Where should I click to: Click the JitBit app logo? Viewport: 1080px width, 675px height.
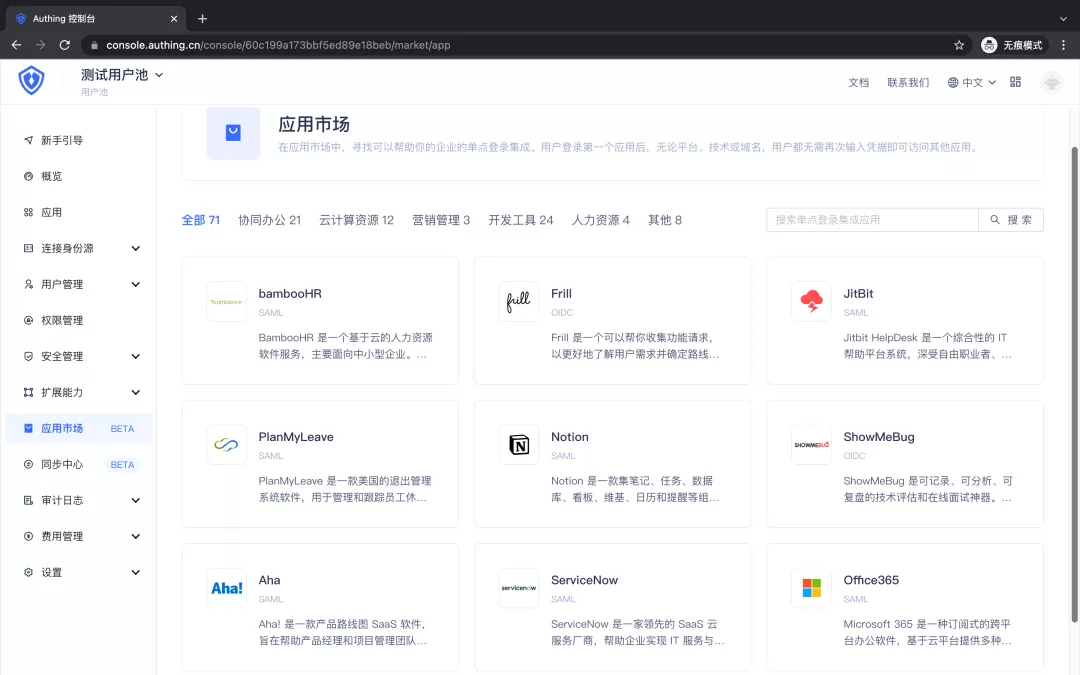point(811,301)
